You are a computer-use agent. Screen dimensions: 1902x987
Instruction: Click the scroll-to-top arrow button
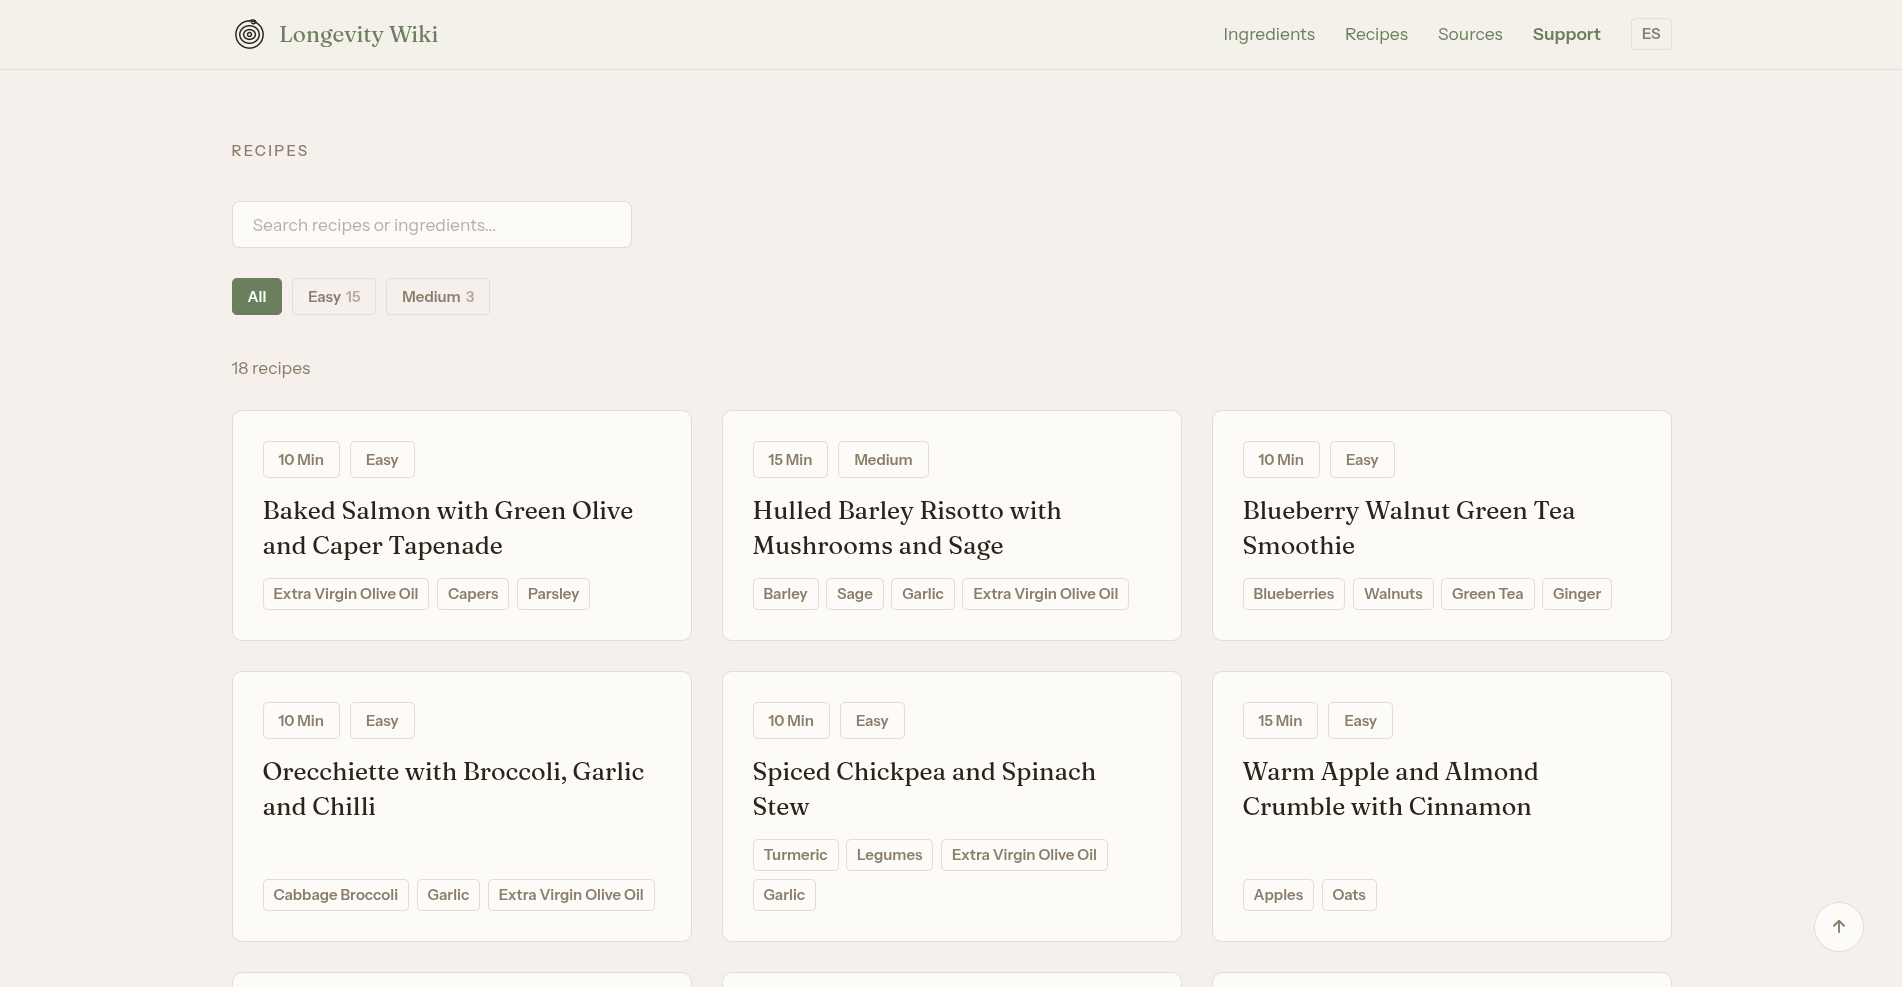(1838, 927)
